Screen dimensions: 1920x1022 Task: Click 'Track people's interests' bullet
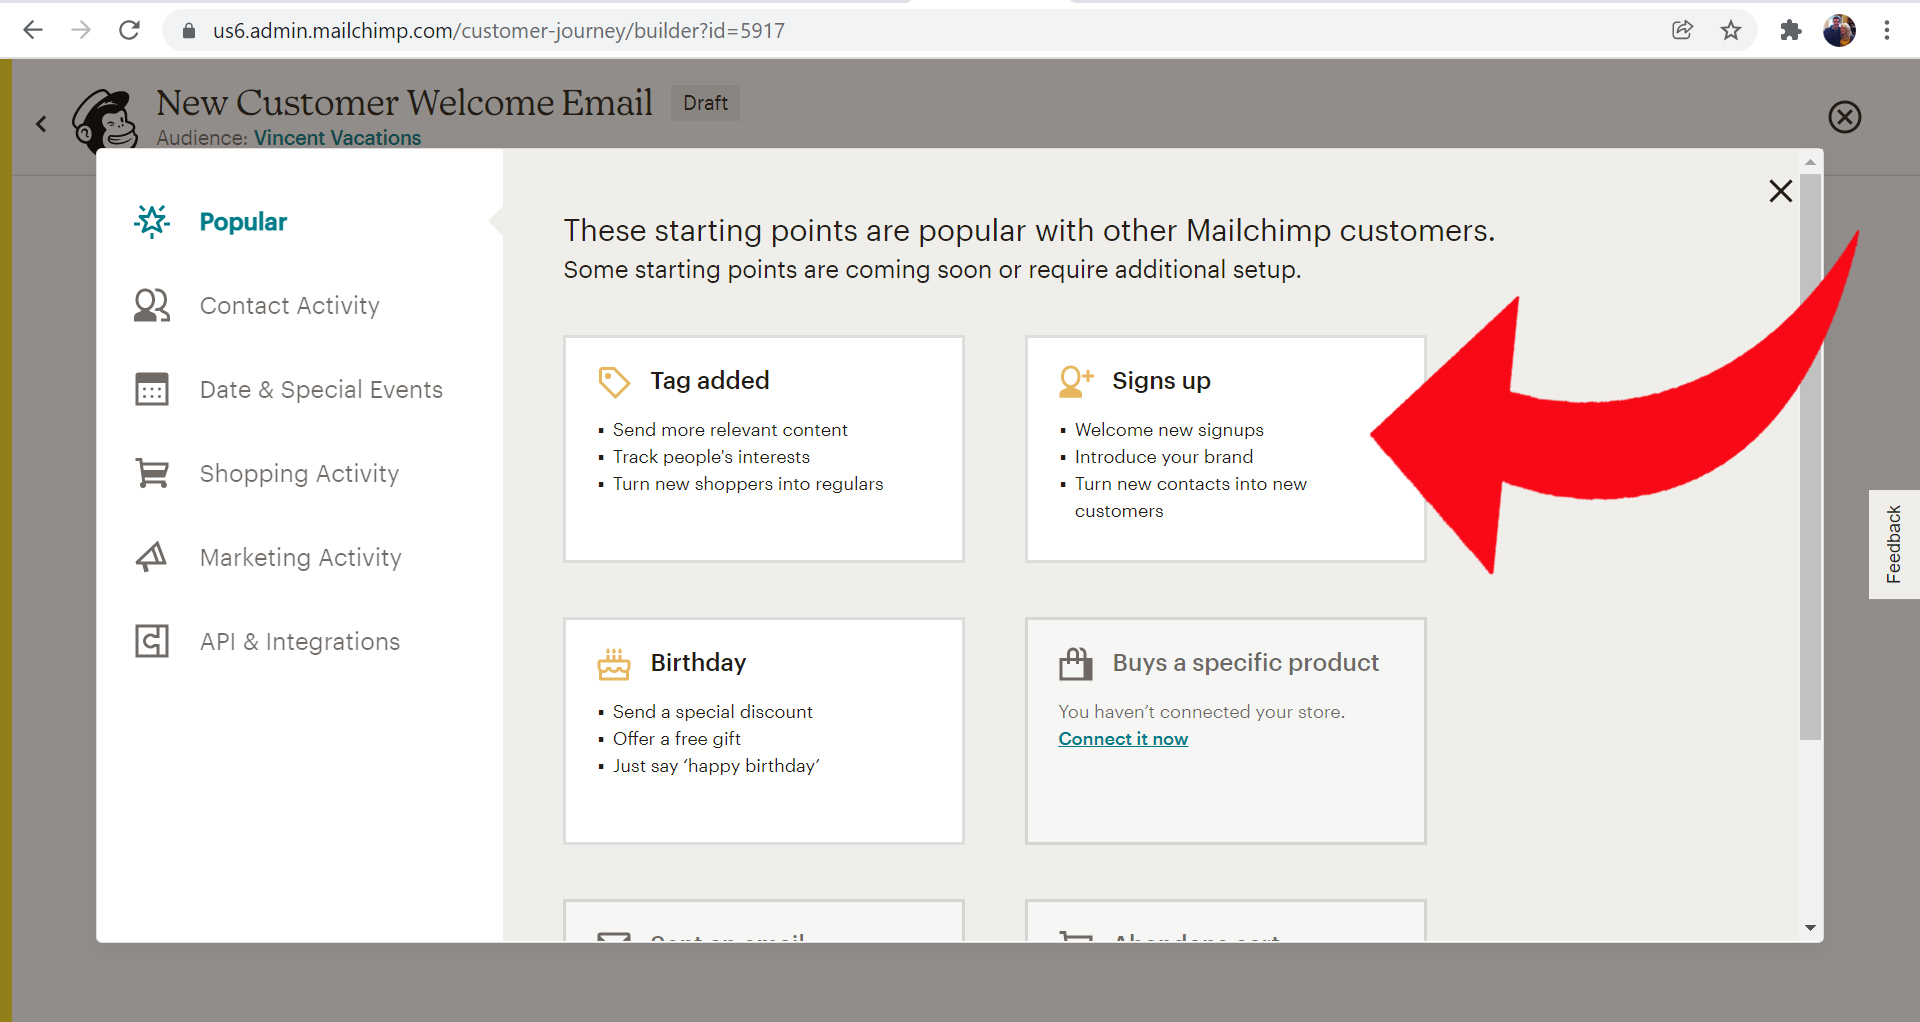click(711, 457)
